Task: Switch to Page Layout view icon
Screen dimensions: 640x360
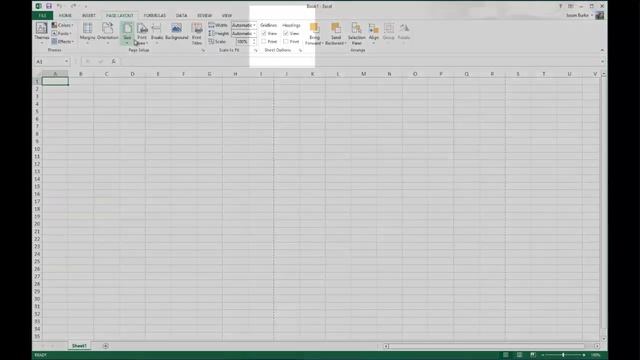Action: pyautogui.click(x=519, y=355)
